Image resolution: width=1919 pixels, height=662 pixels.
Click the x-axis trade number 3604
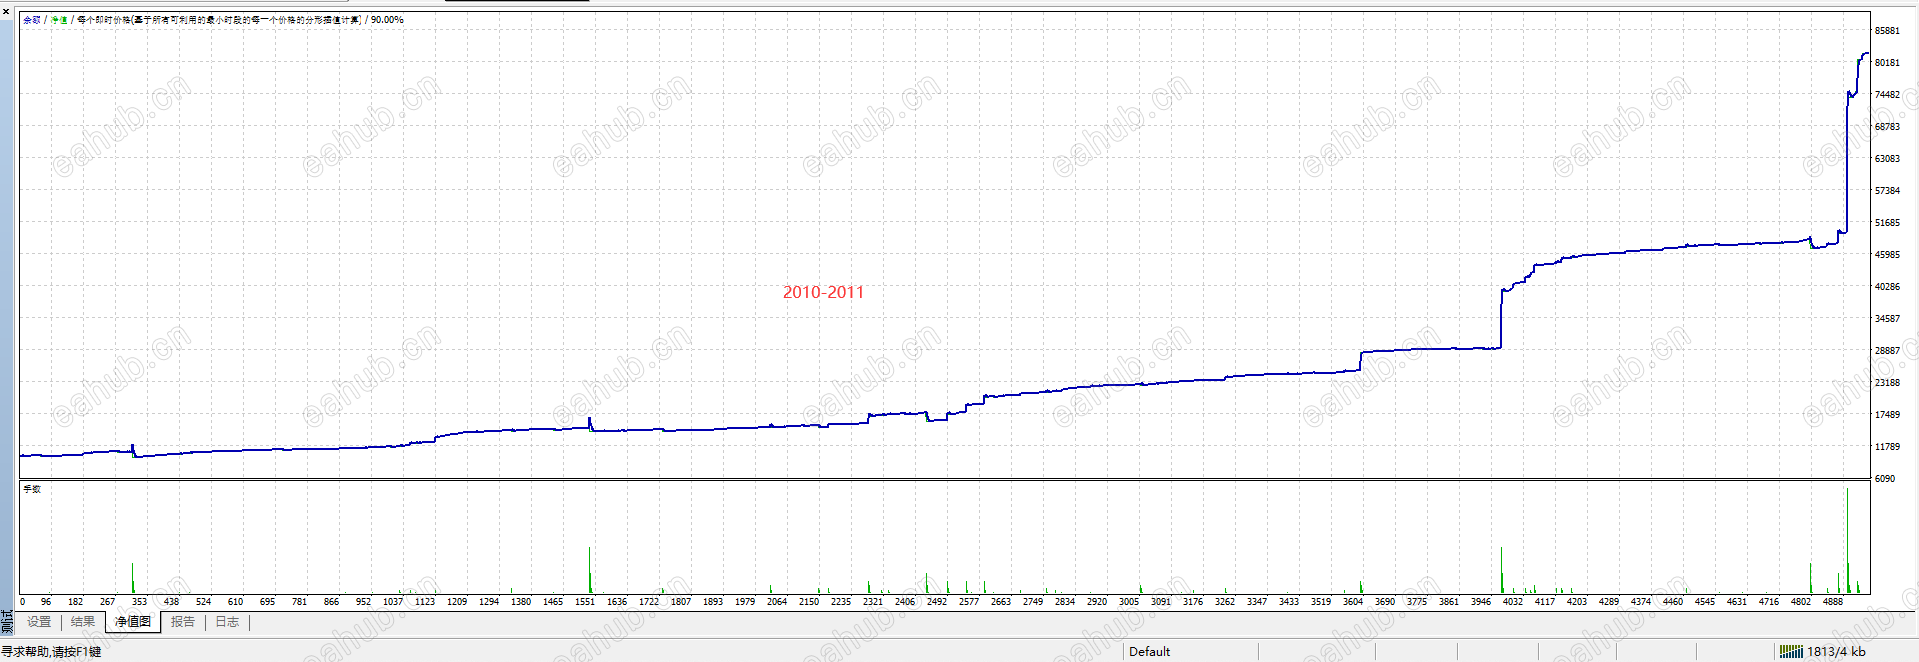(x=1353, y=602)
